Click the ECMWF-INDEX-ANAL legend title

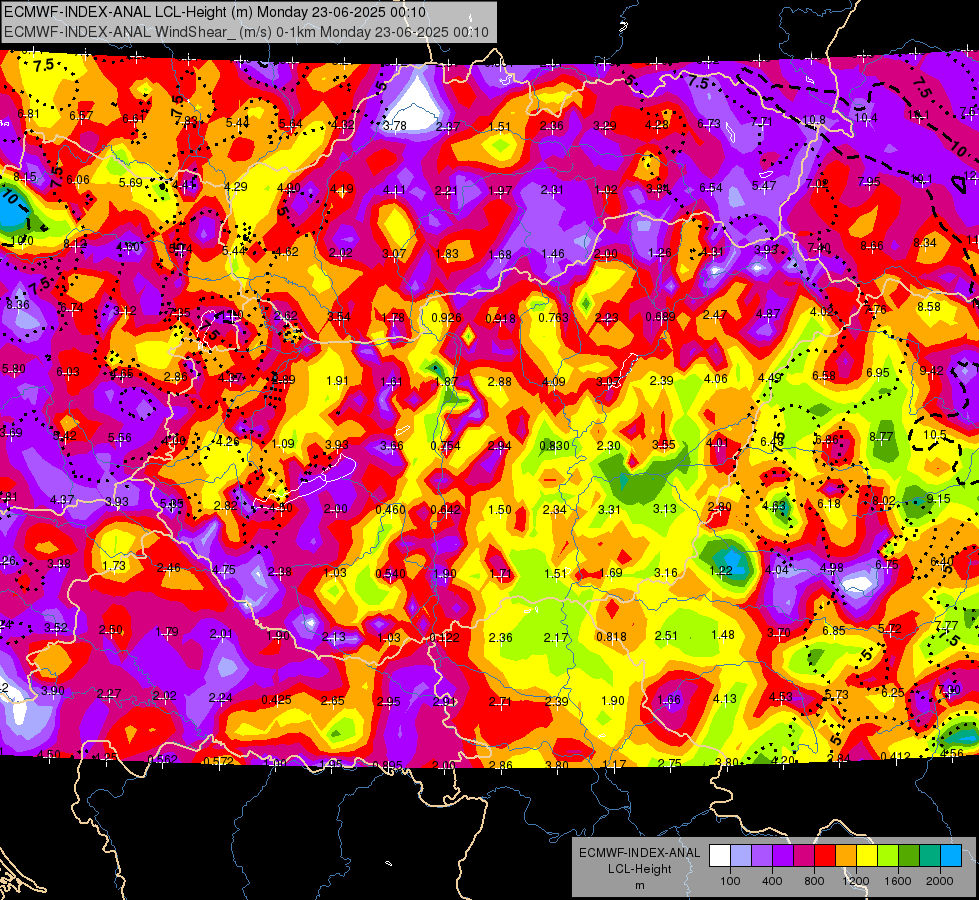click(639, 853)
